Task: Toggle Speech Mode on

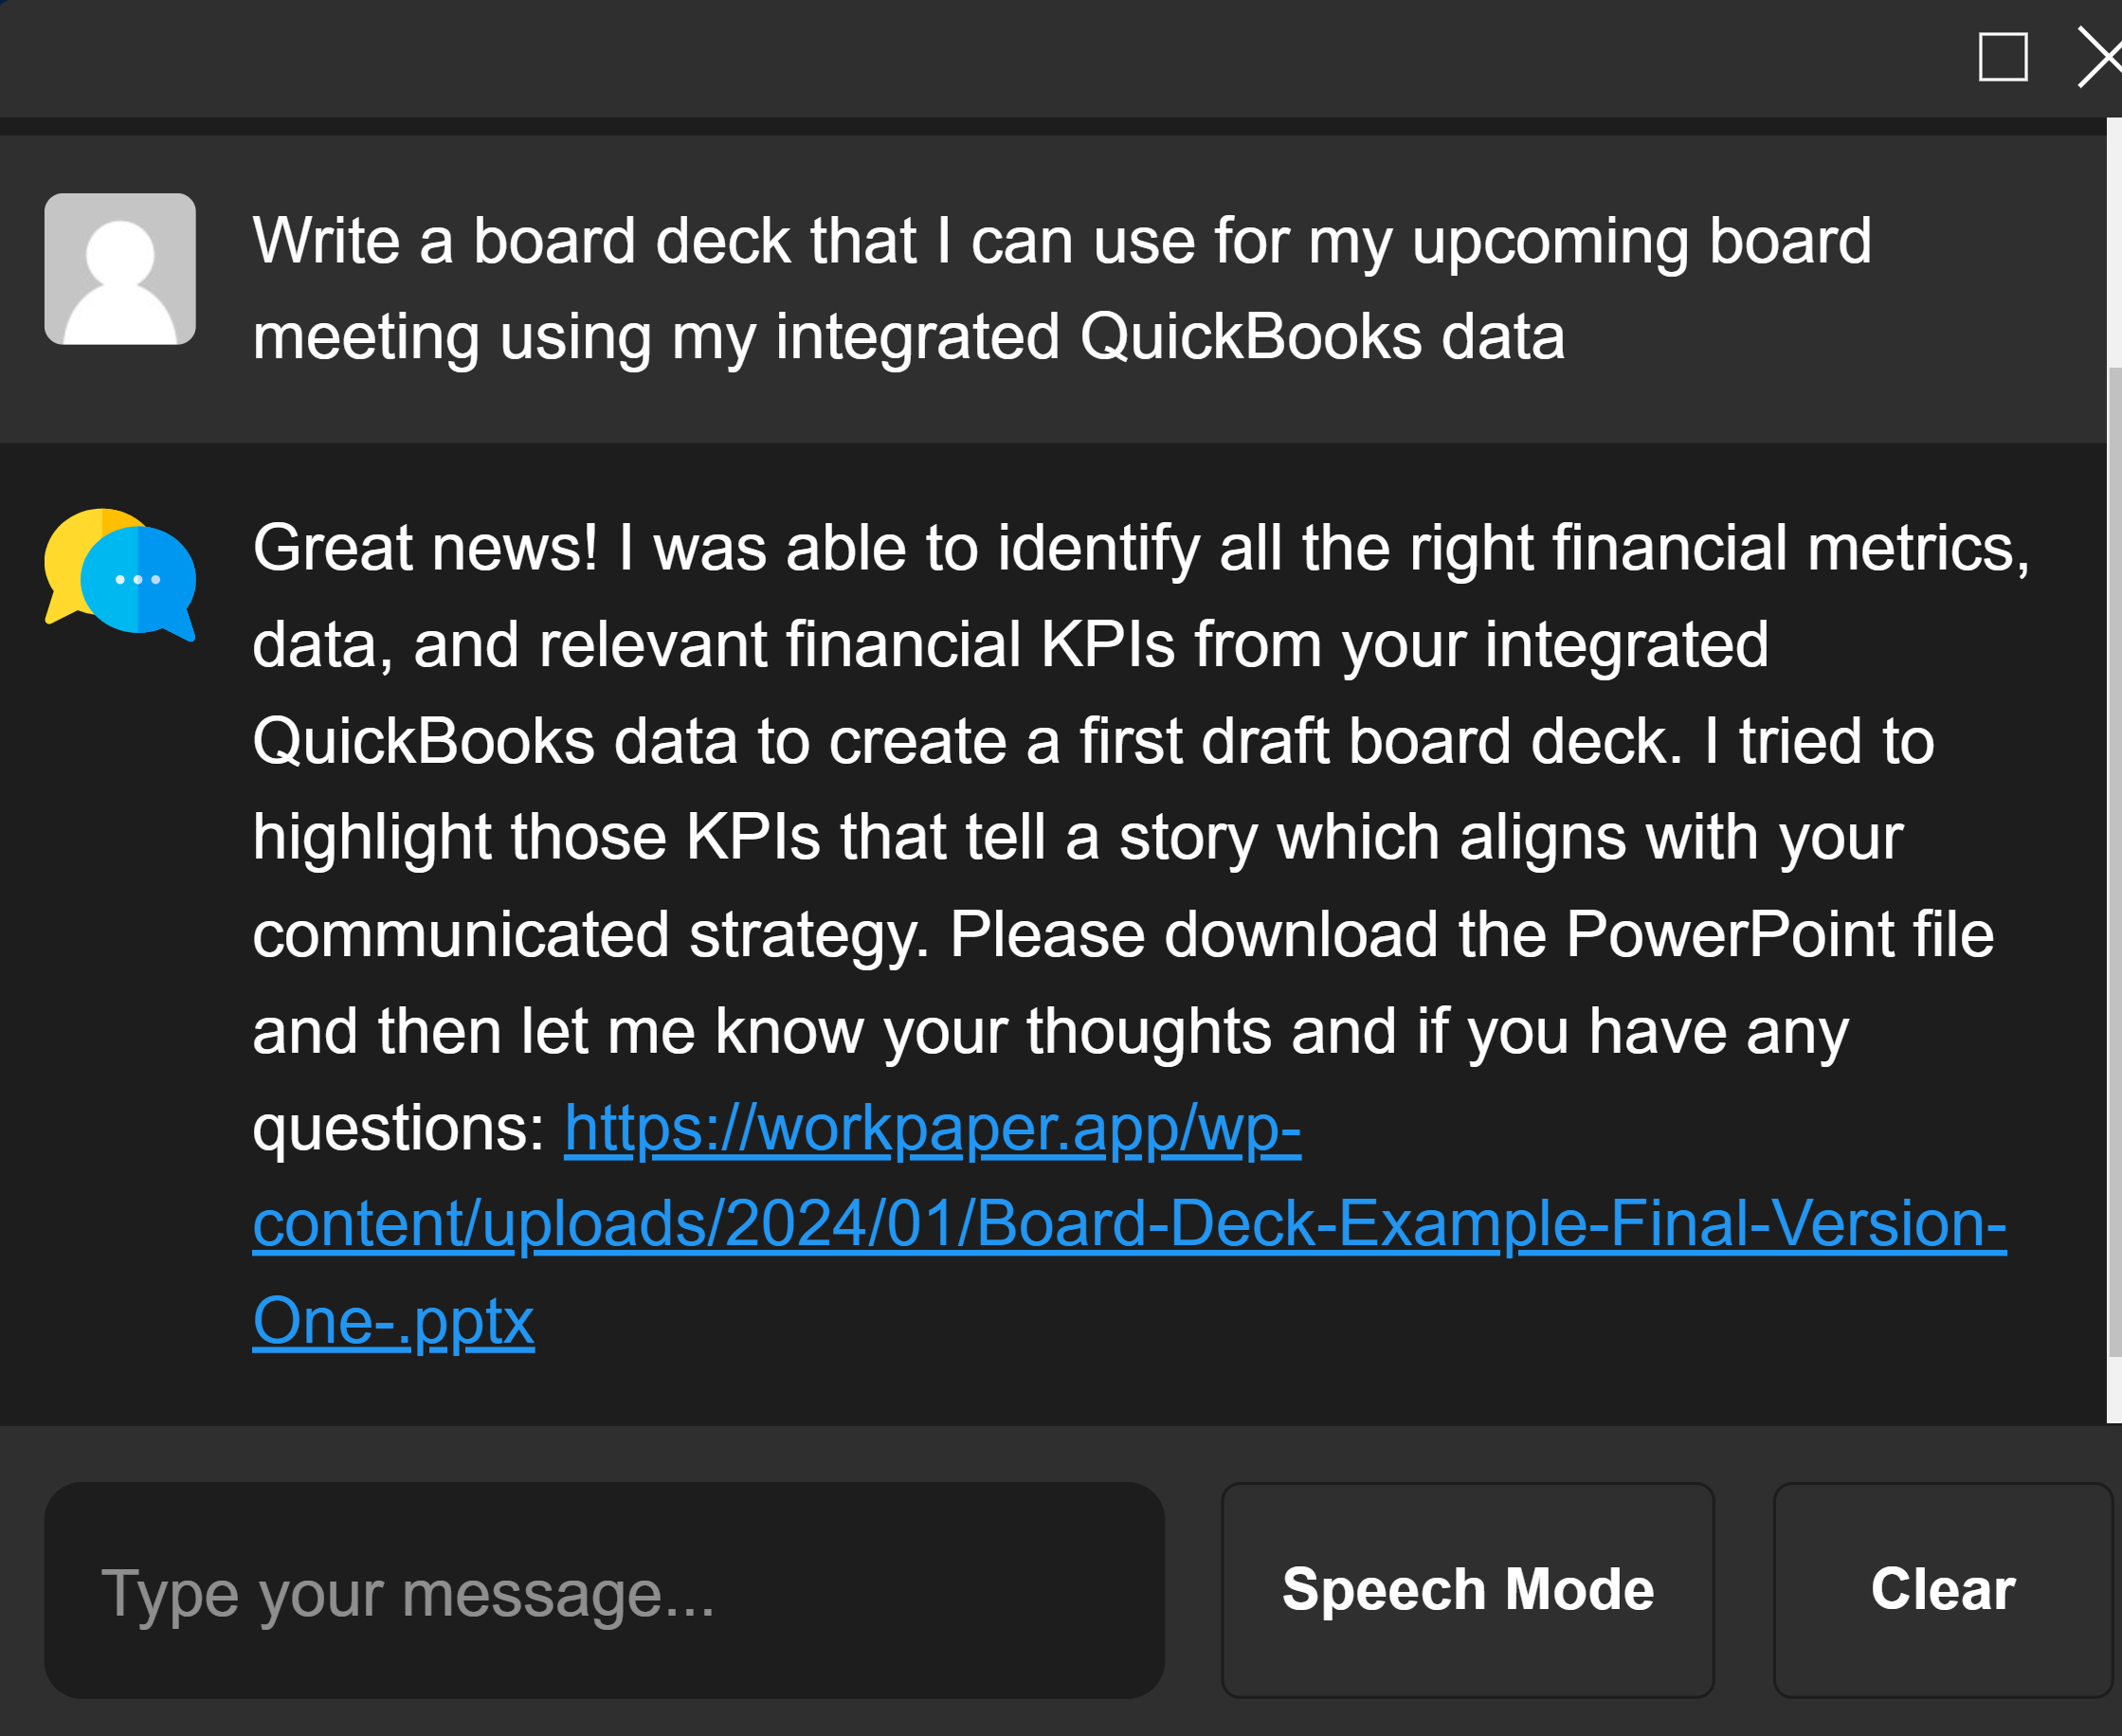Action: [1467, 1589]
